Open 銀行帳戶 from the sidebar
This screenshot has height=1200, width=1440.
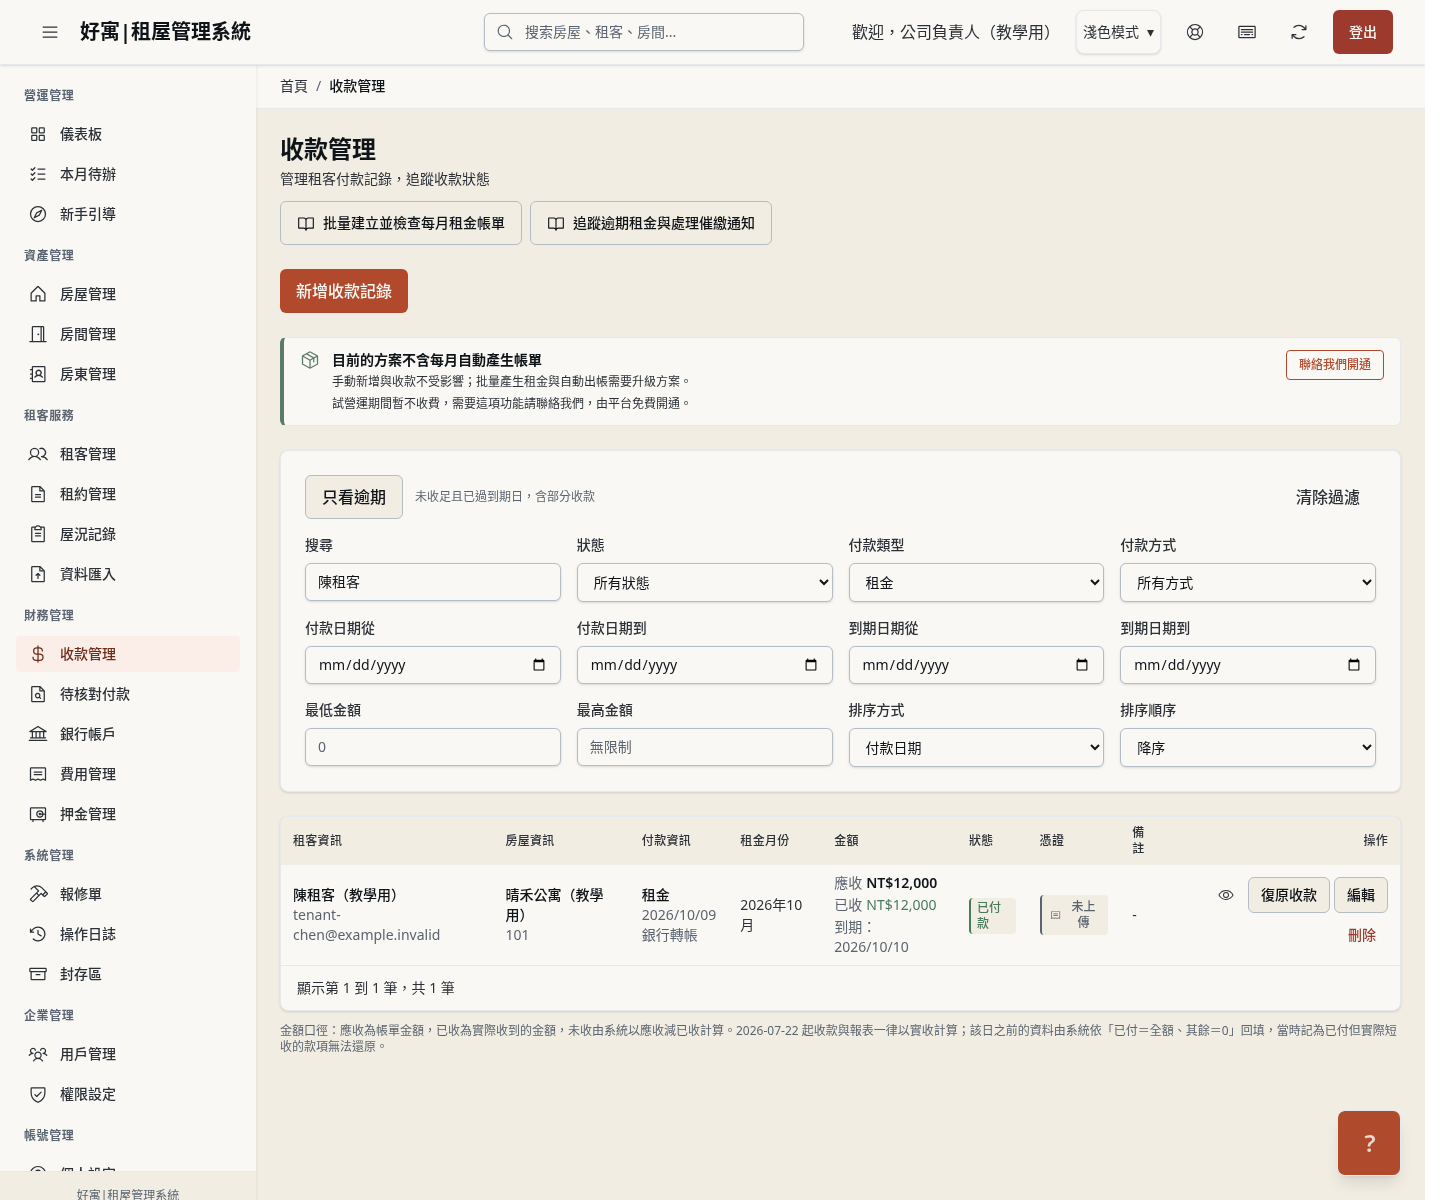(128, 734)
